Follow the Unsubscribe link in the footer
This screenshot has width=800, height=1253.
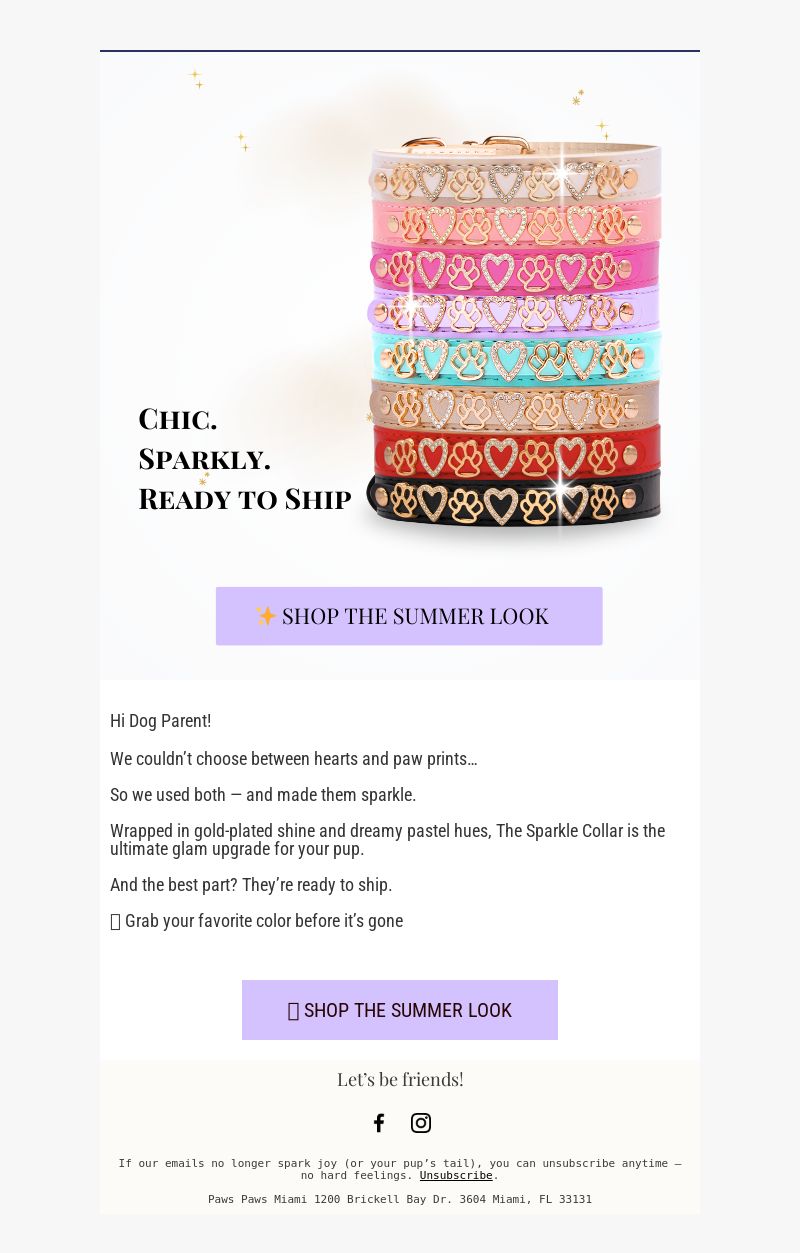point(456,1175)
